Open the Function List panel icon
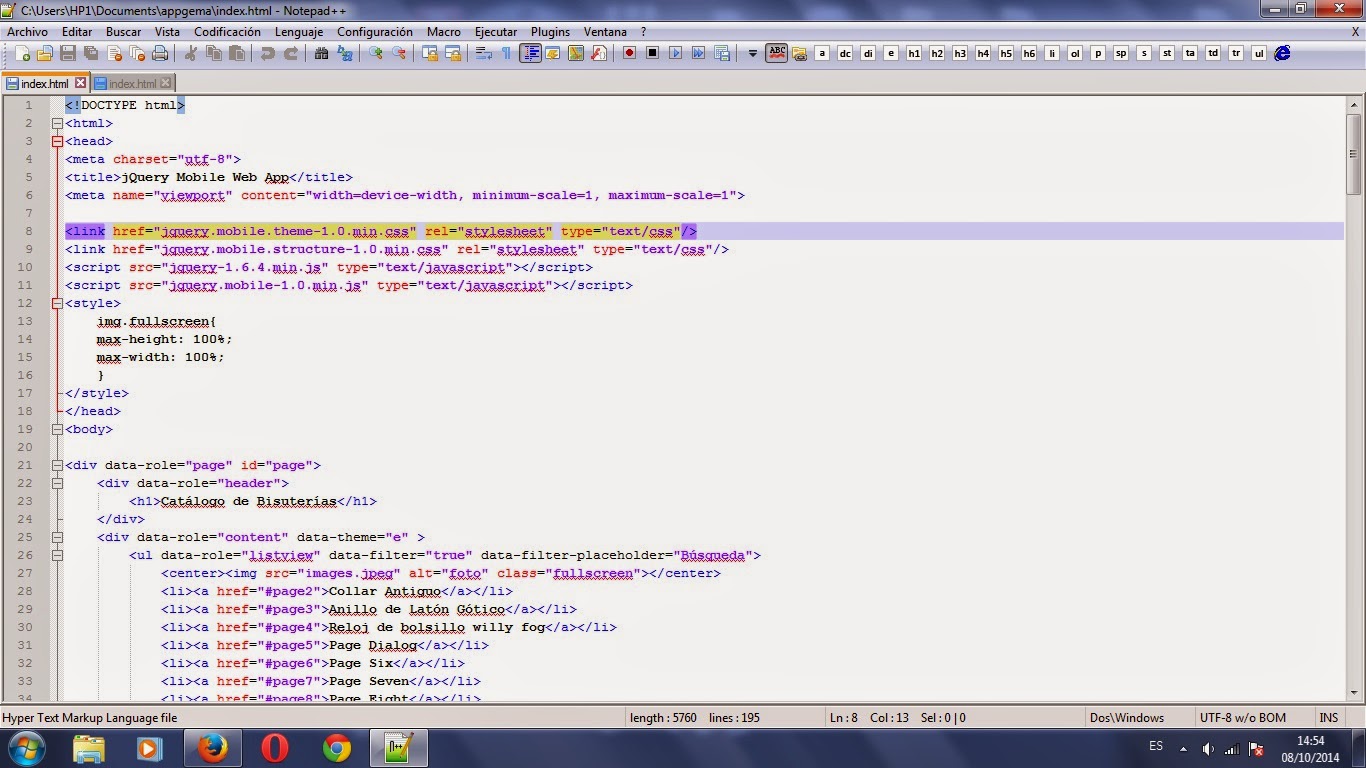Screen dimensions: 1366x768 599,53
